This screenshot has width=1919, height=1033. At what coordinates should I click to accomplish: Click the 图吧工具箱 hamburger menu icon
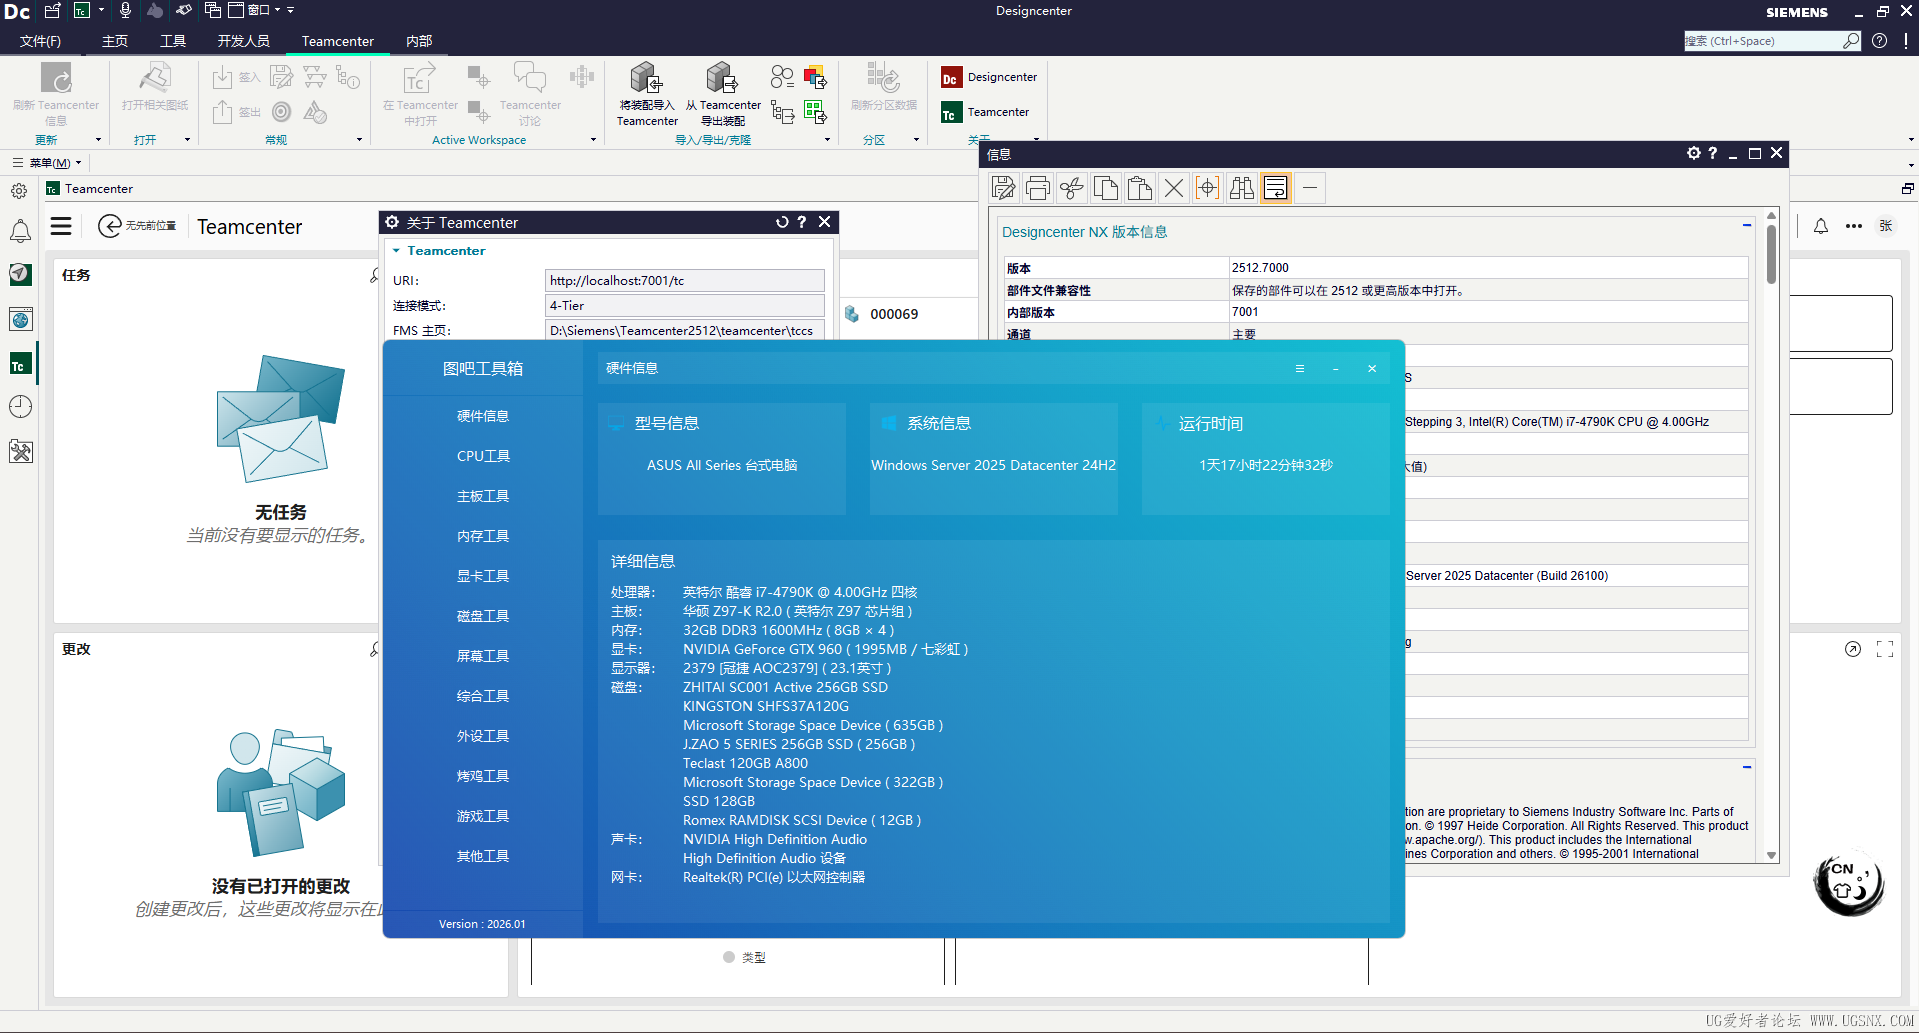[1300, 369]
